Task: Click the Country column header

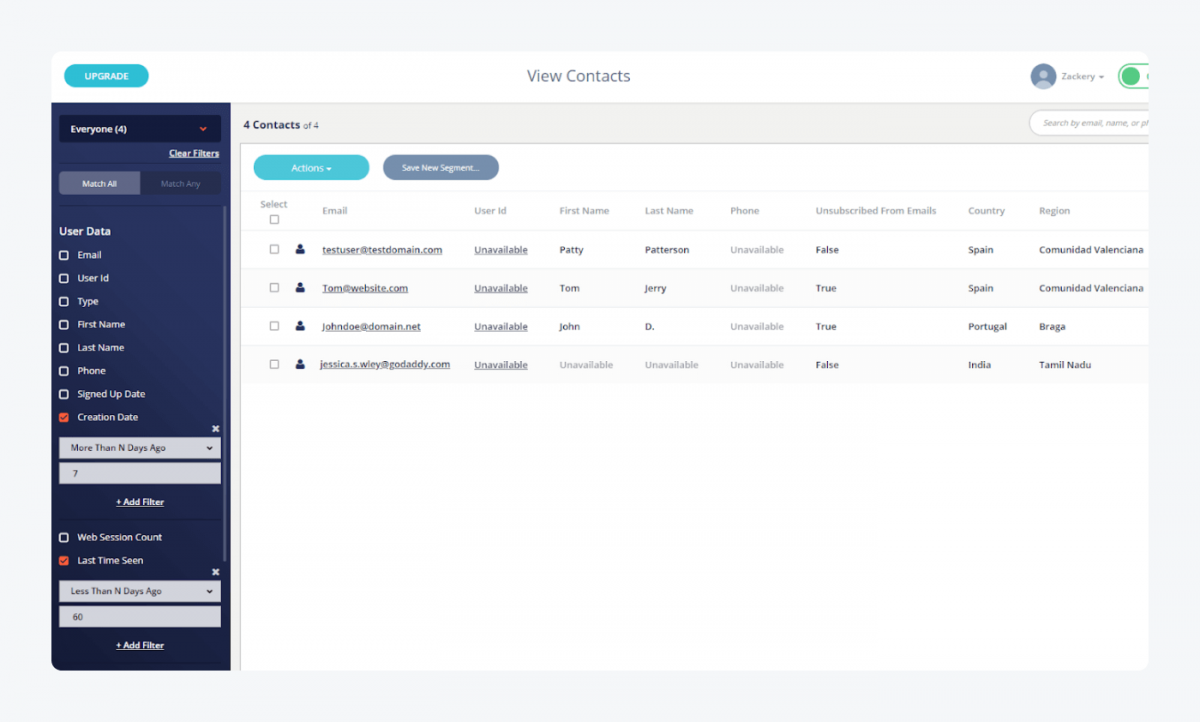Action: (986, 211)
